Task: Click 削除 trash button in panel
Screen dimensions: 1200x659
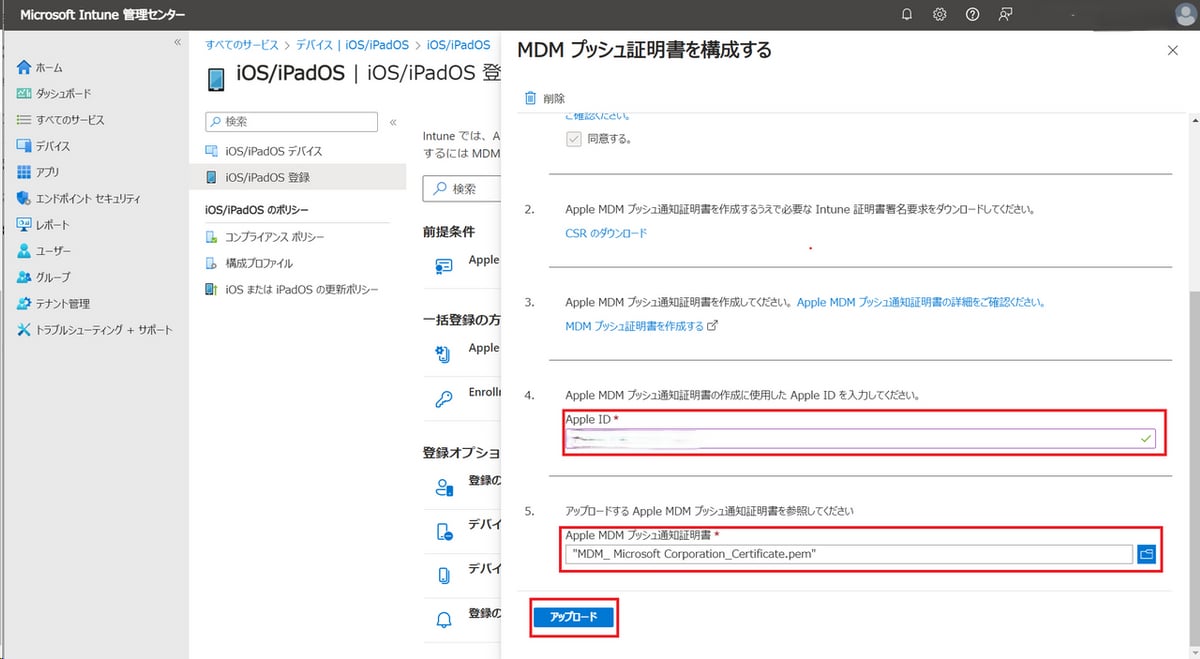Action: (545, 99)
